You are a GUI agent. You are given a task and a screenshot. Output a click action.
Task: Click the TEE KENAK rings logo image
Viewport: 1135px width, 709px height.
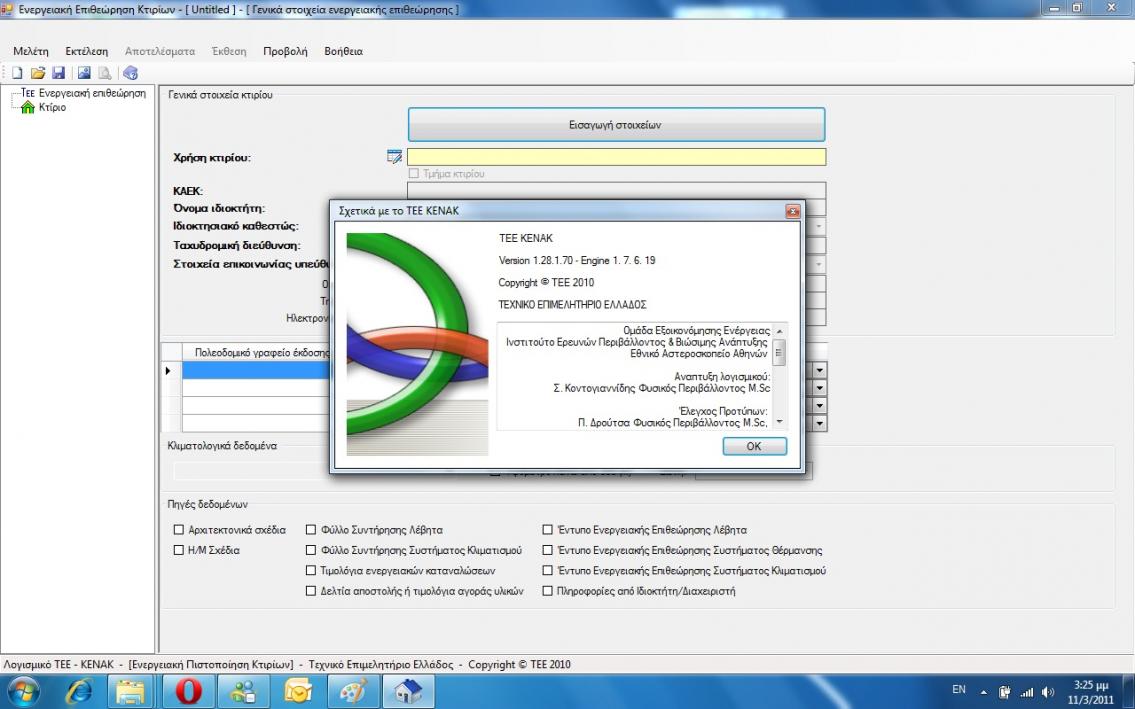(x=418, y=344)
